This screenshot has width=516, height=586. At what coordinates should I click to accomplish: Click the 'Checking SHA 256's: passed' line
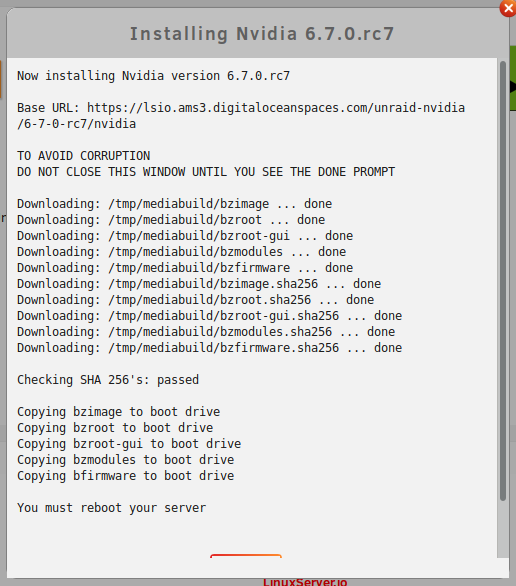point(108,380)
